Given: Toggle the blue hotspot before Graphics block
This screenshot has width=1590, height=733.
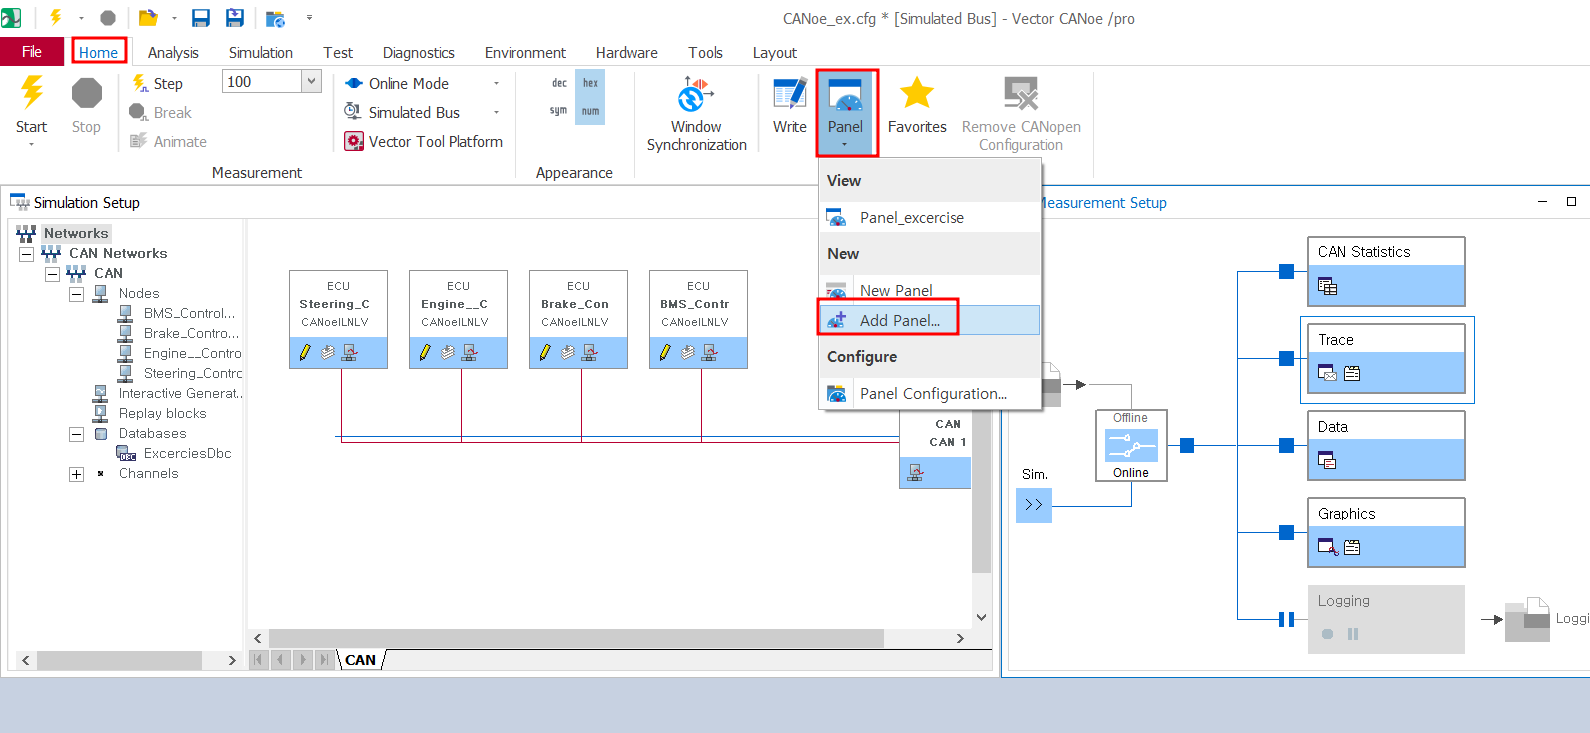Looking at the screenshot, I should (1287, 532).
